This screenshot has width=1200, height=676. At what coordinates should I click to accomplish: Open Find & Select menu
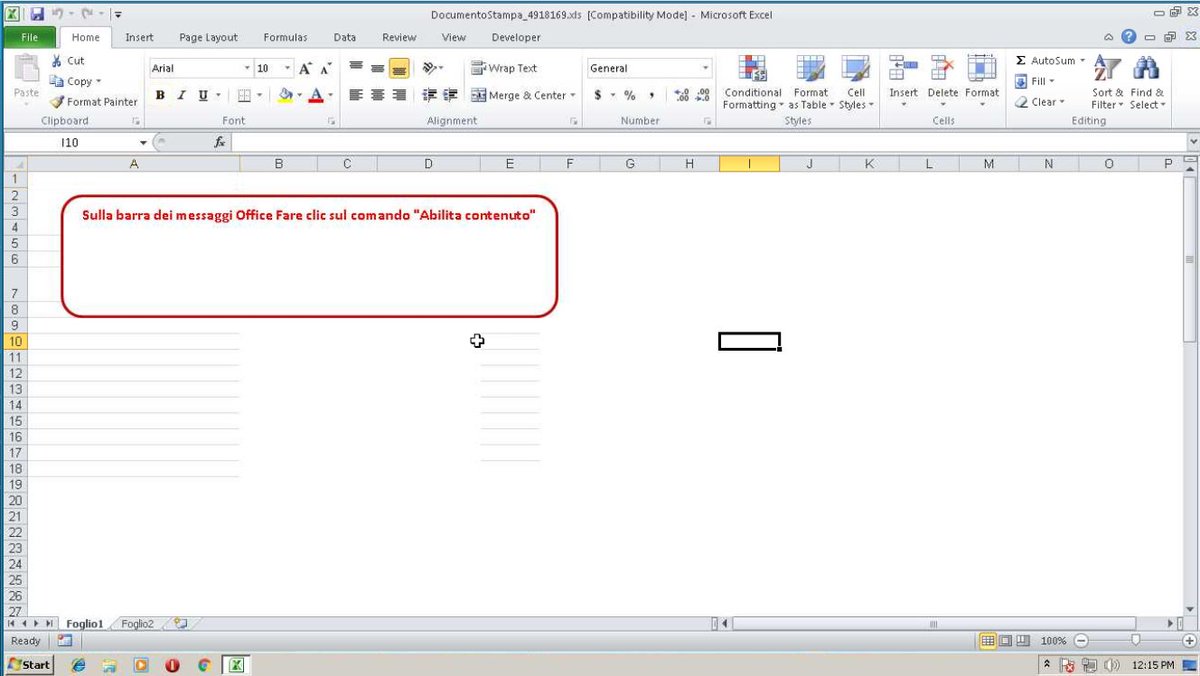coord(1147,82)
